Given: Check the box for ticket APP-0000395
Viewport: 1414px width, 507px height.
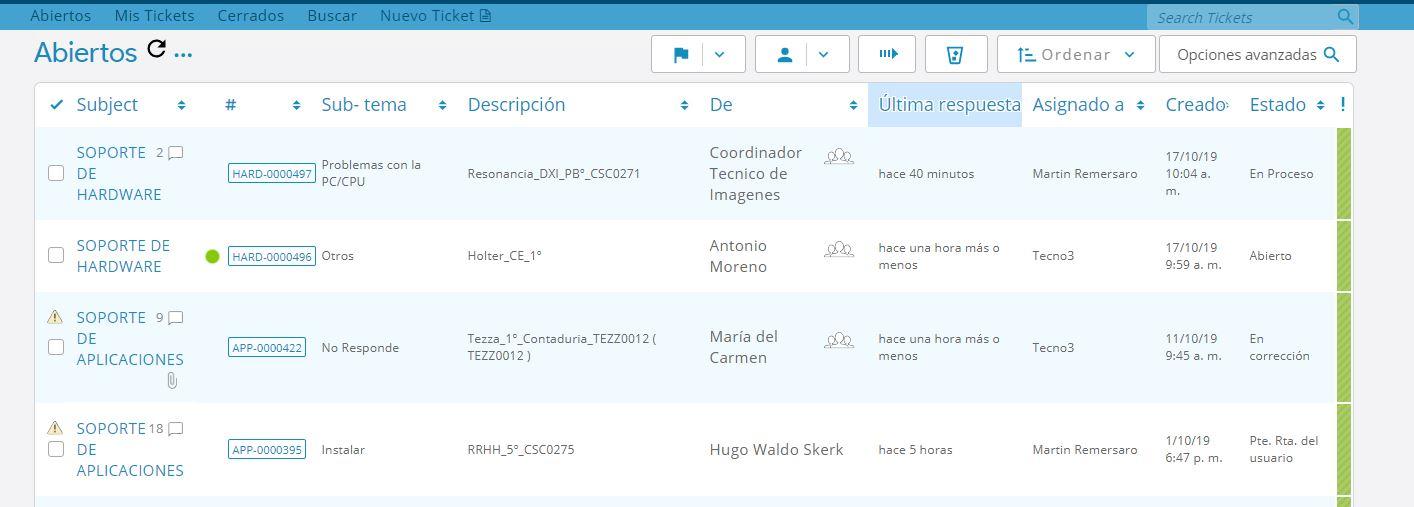Looking at the screenshot, I should coord(56,449).
